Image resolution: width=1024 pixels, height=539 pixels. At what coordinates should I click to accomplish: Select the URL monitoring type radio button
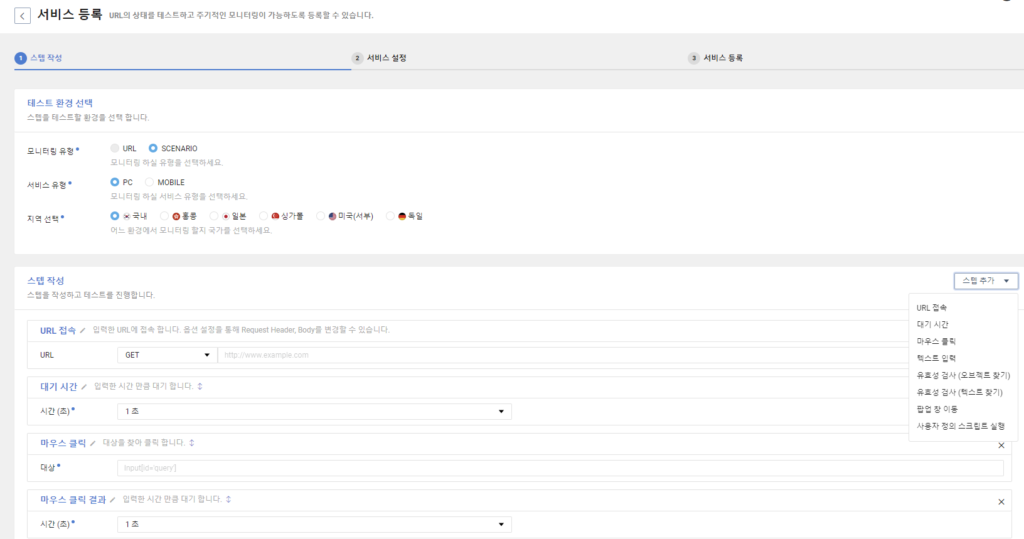pos(115,149)
